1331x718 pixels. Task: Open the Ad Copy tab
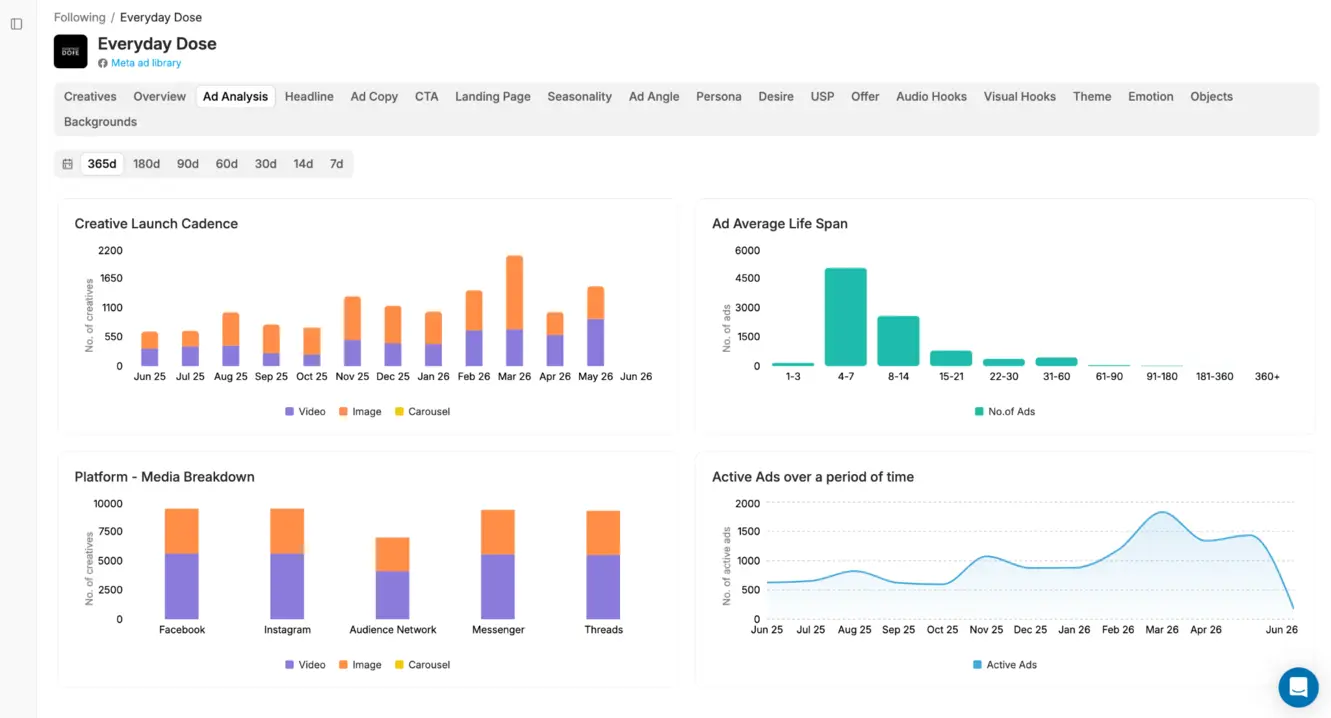[x=374, y=97]
